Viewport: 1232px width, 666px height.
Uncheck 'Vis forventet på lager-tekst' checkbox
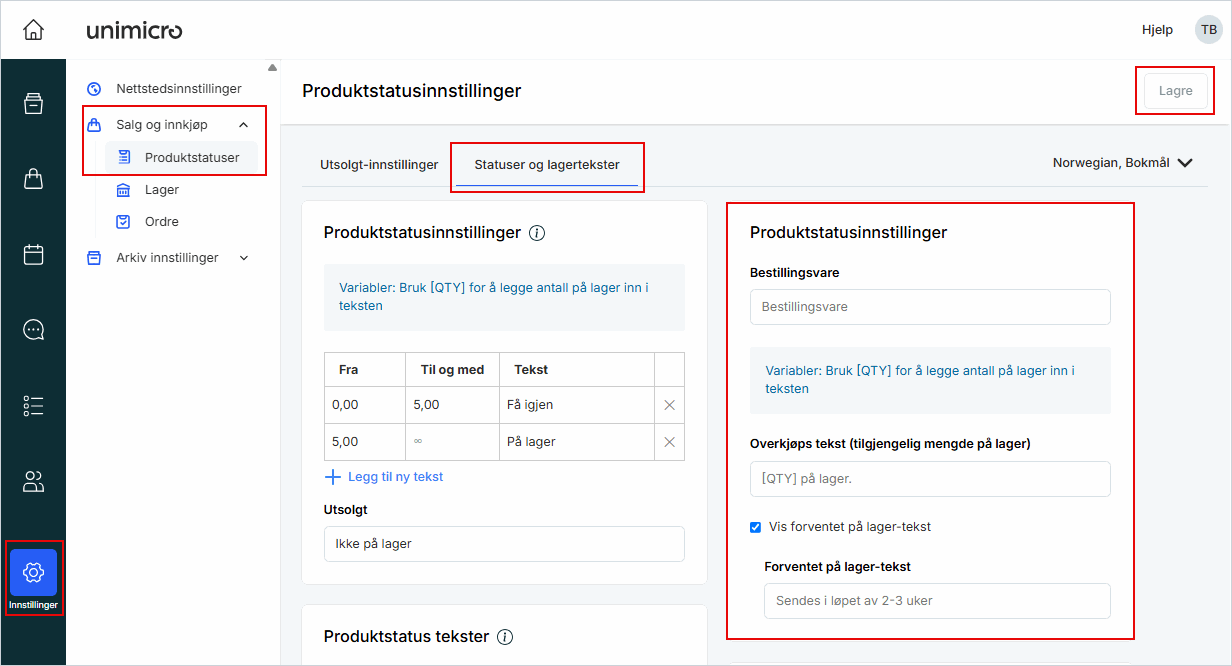(756, 527)
